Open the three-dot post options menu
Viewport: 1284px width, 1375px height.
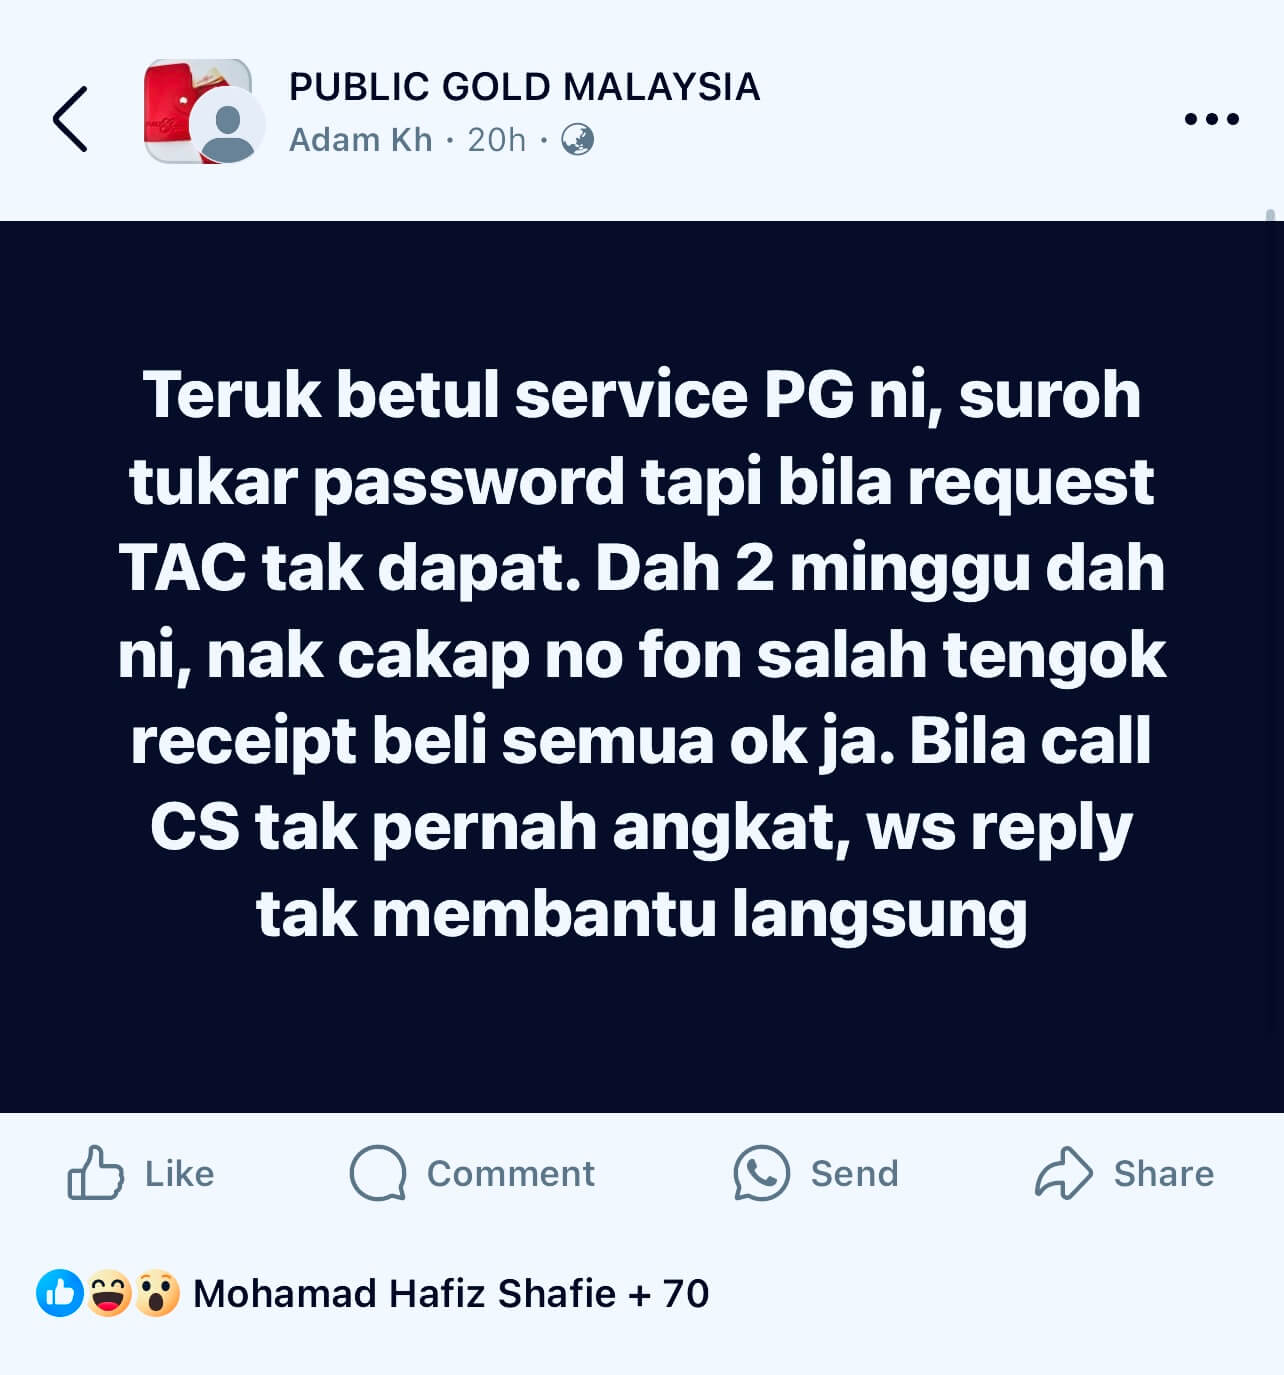coord(1211,119)
